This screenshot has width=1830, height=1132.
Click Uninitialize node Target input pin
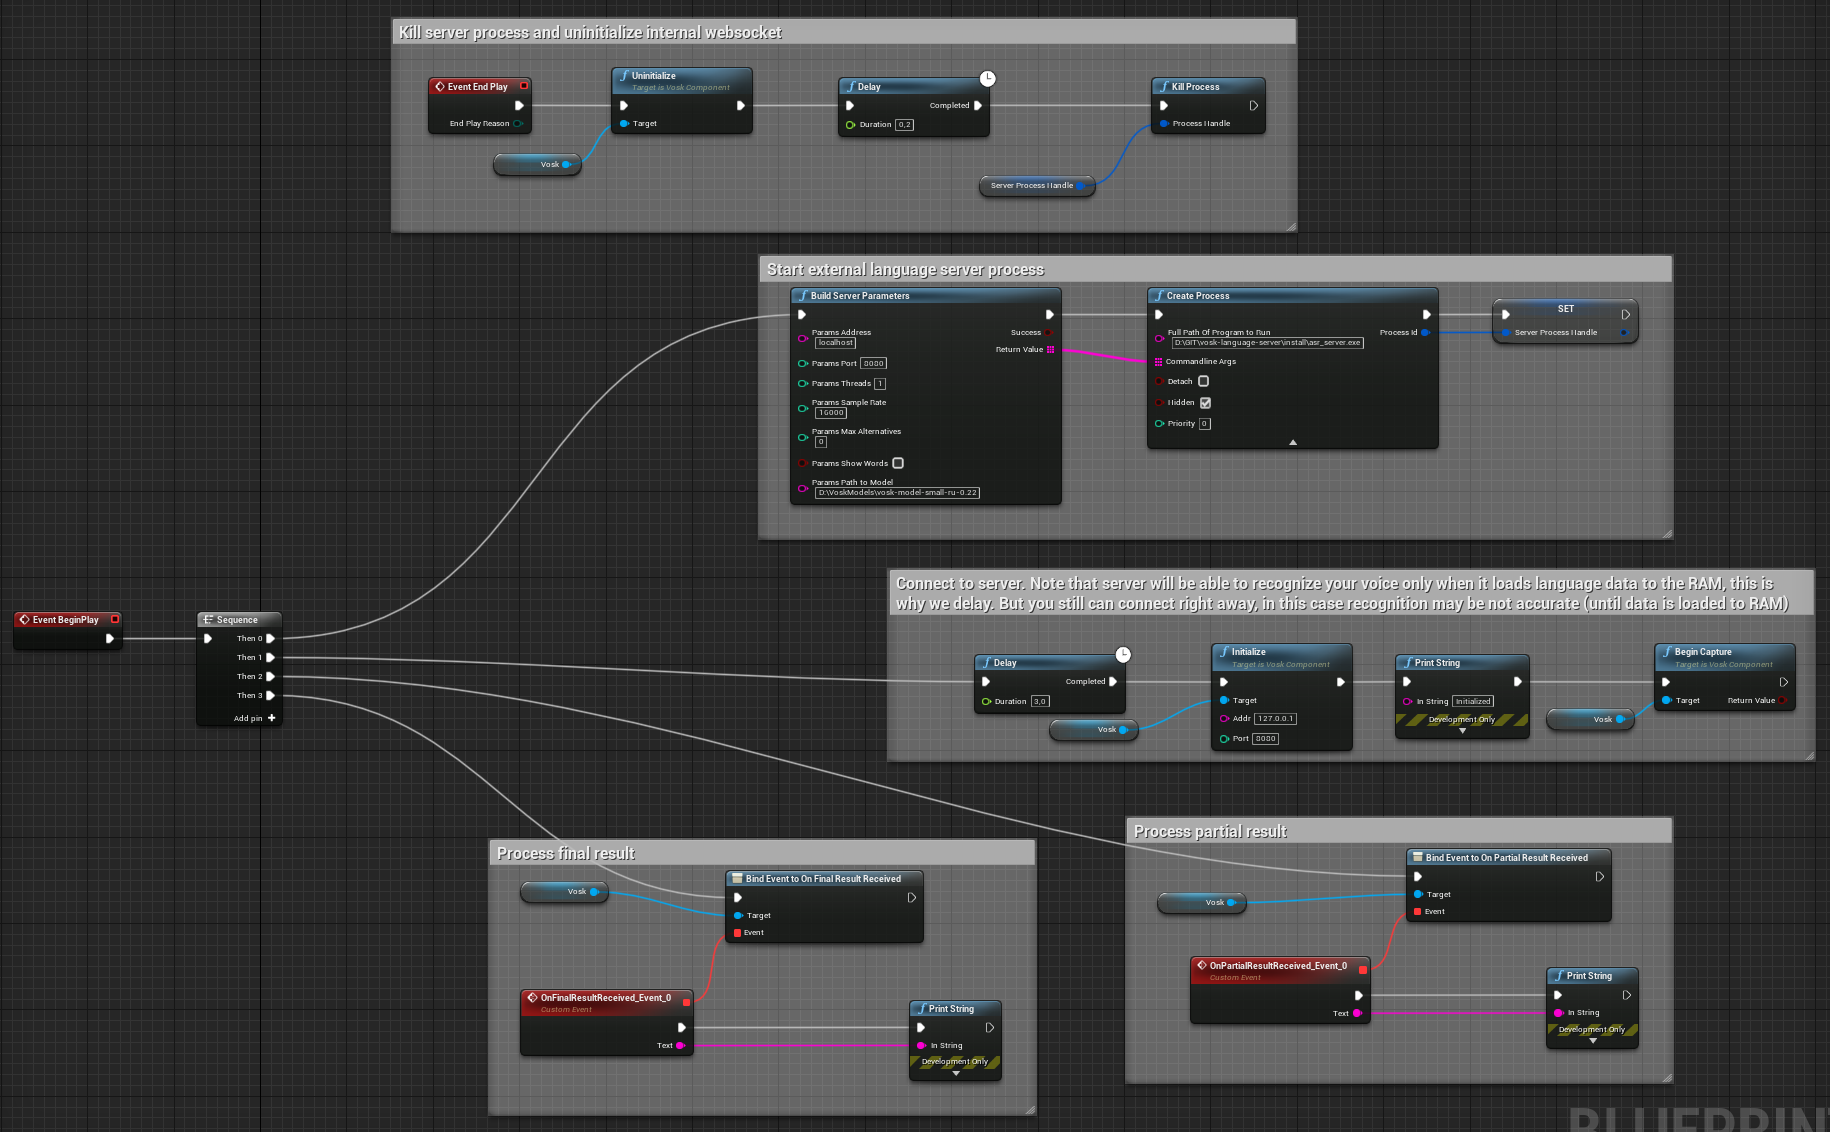[x=624, y=124]
